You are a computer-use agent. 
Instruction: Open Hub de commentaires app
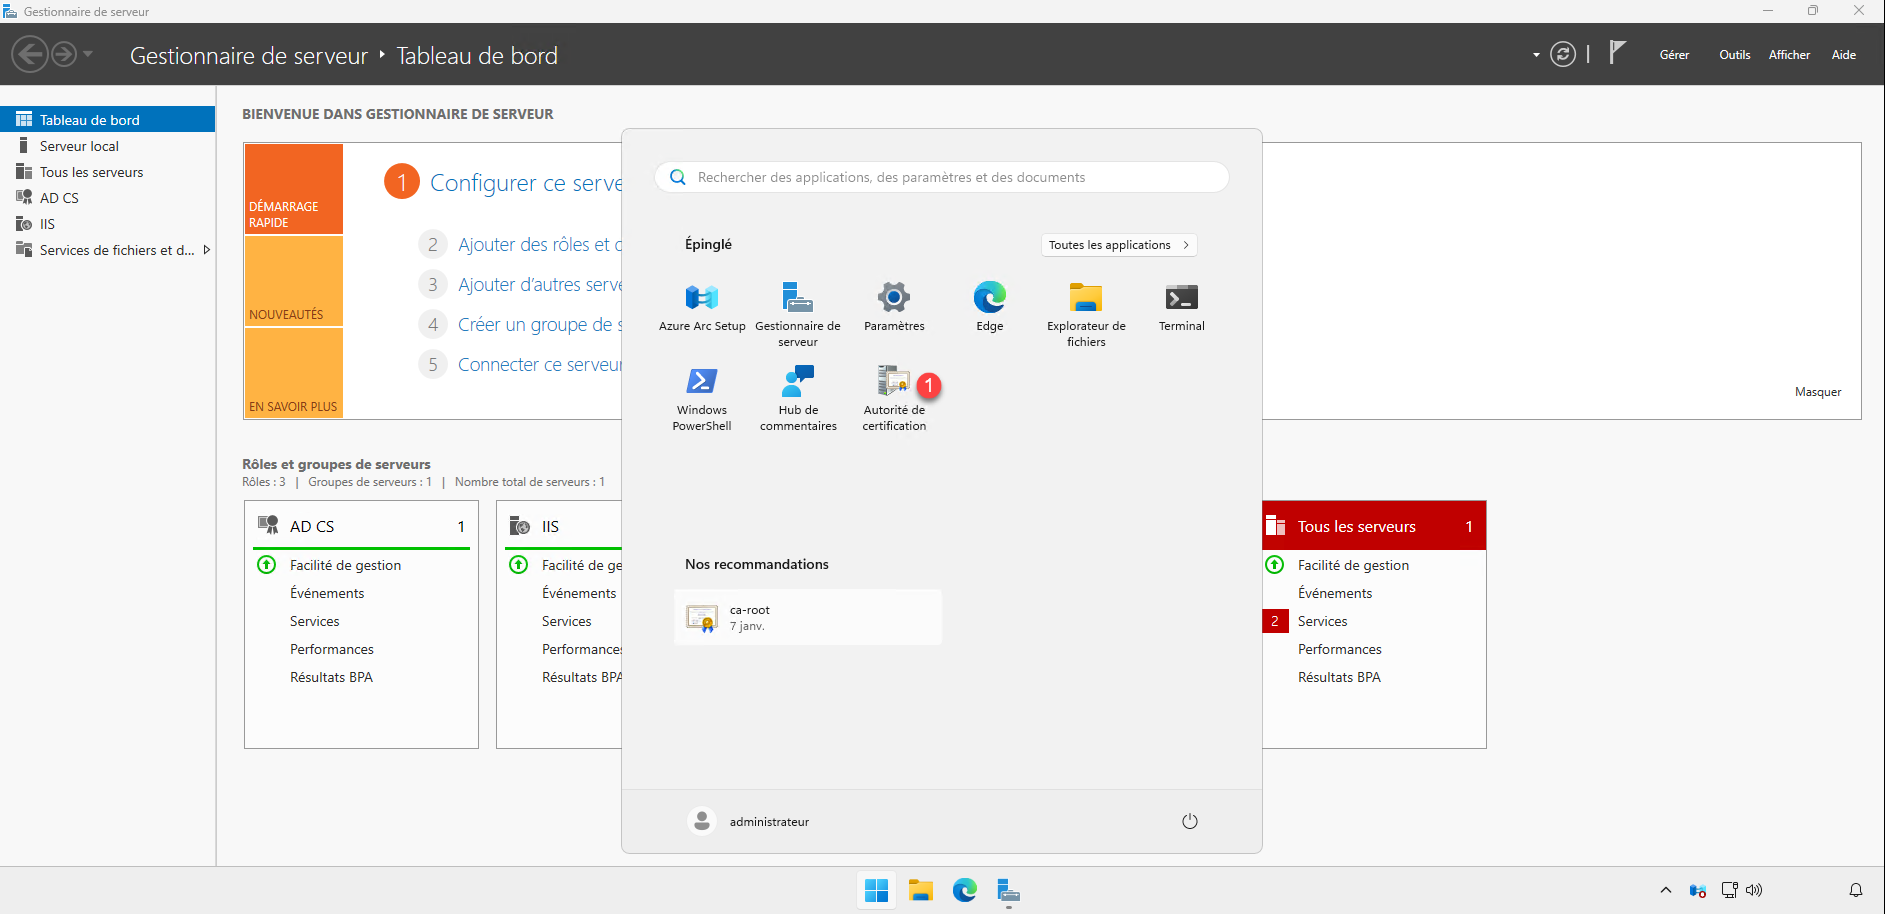797,383
